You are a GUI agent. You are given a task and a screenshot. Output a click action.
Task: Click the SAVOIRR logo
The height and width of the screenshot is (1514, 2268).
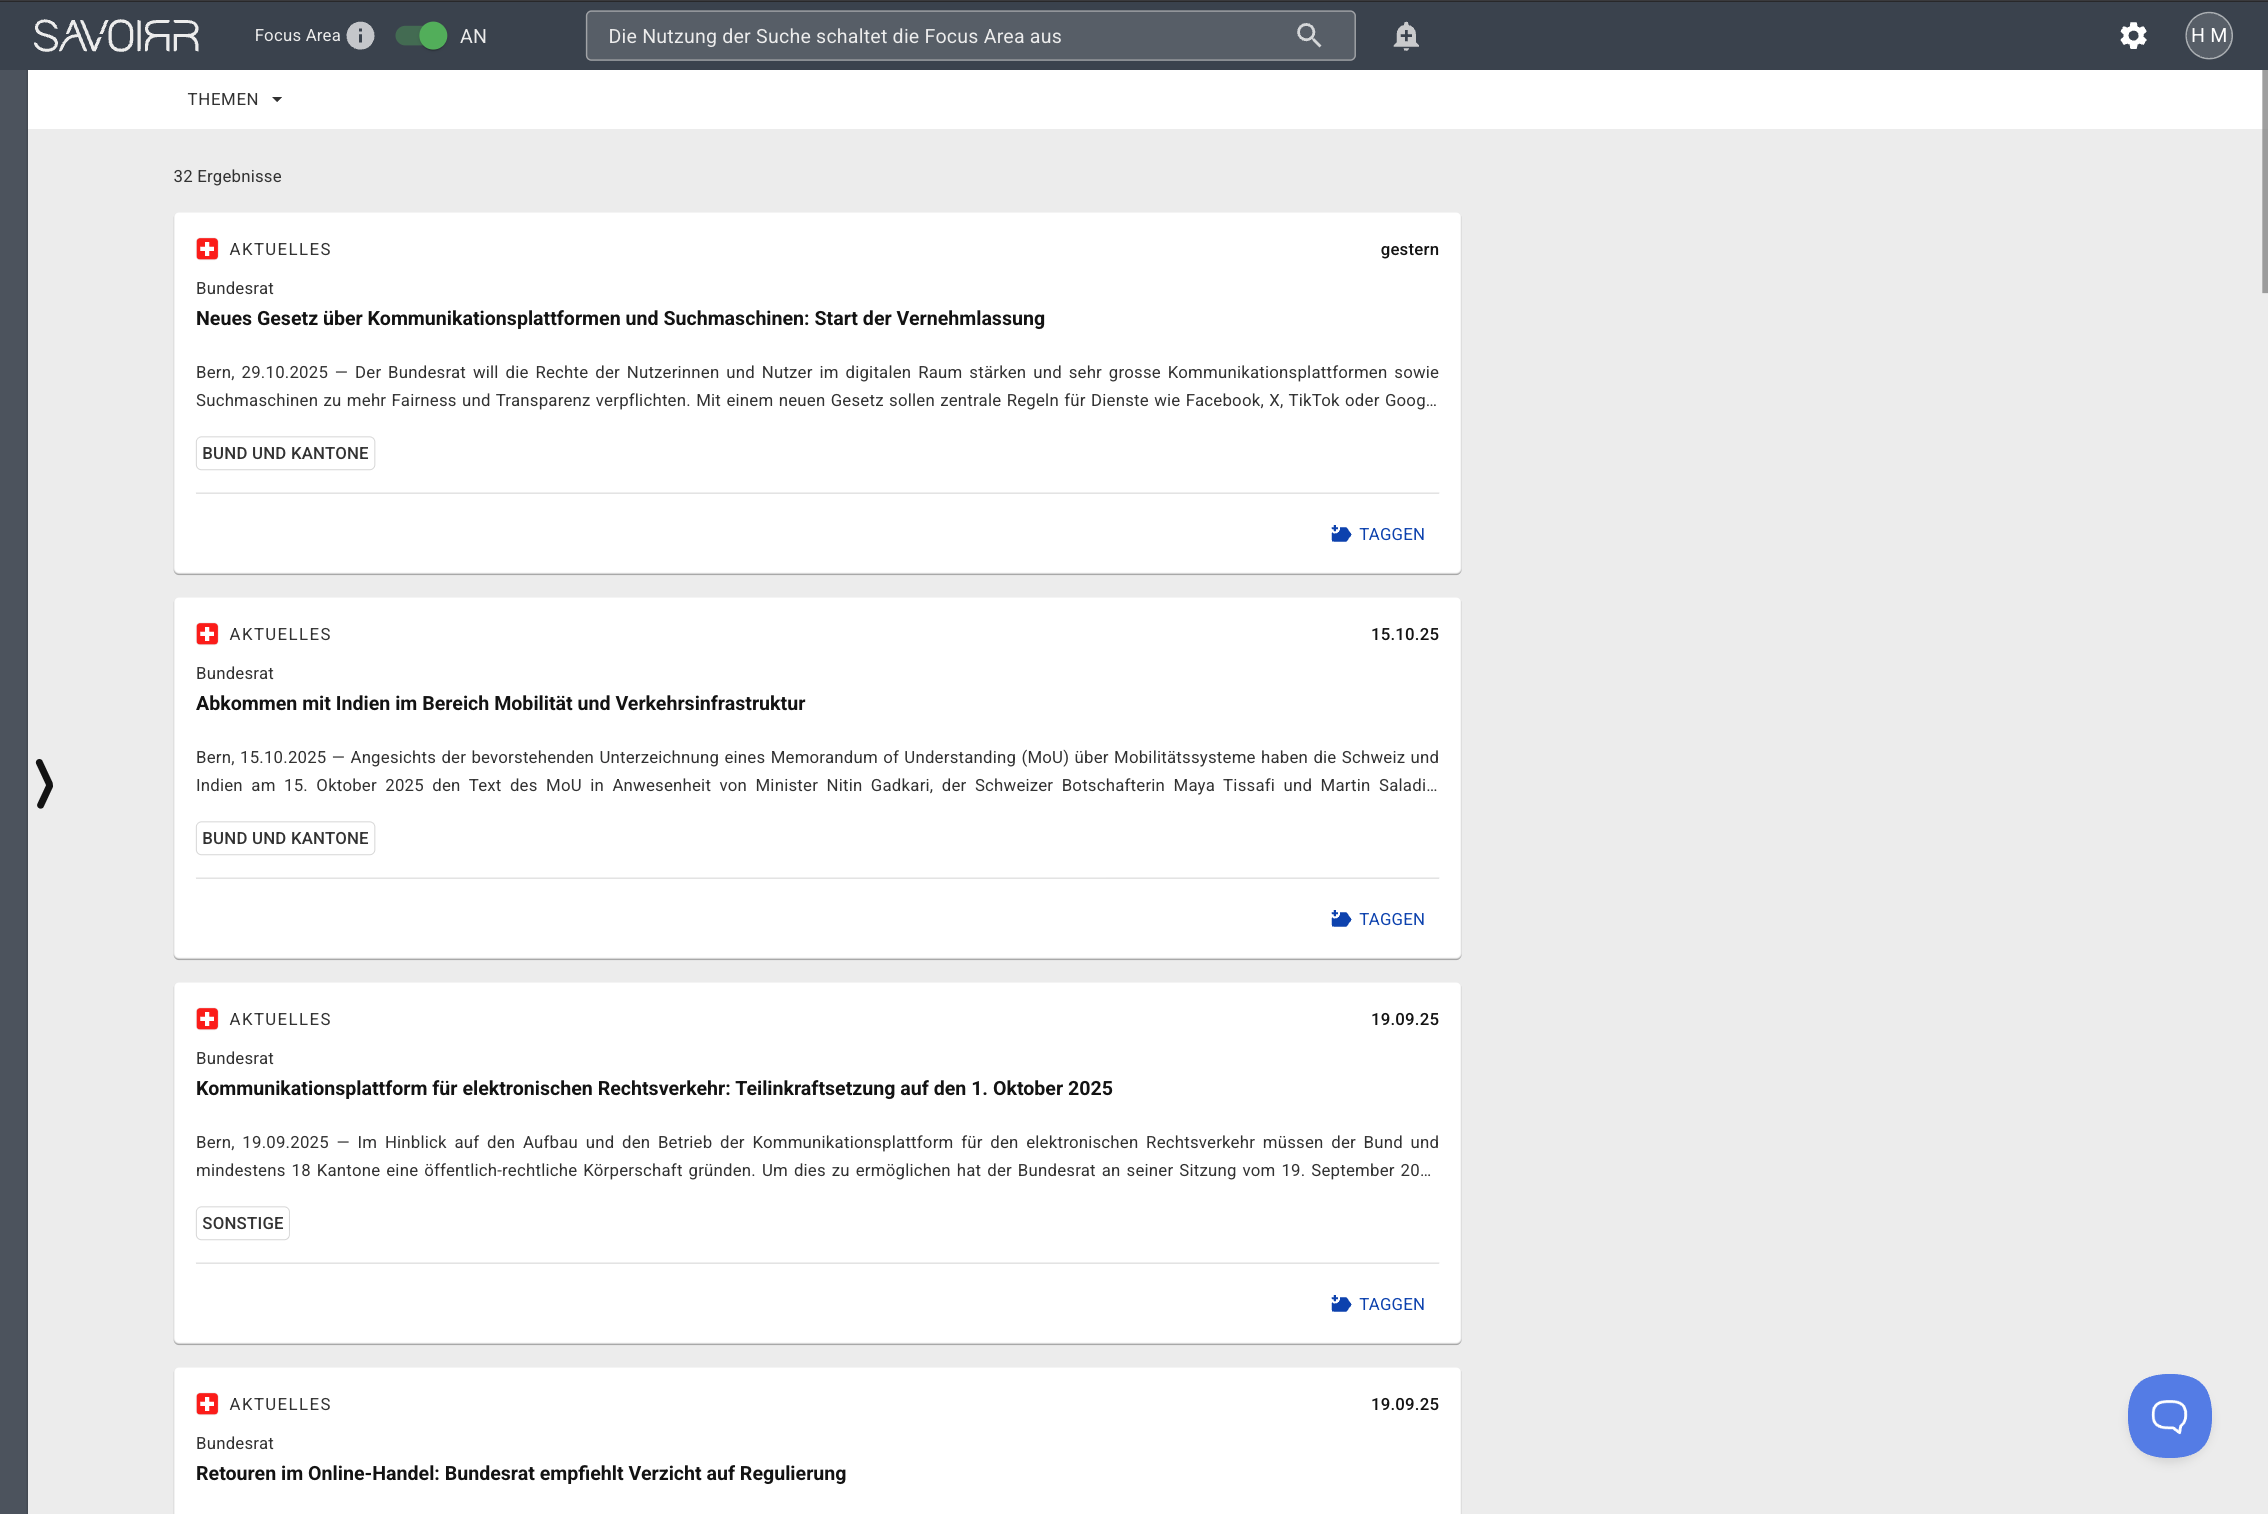pos(116,36)
